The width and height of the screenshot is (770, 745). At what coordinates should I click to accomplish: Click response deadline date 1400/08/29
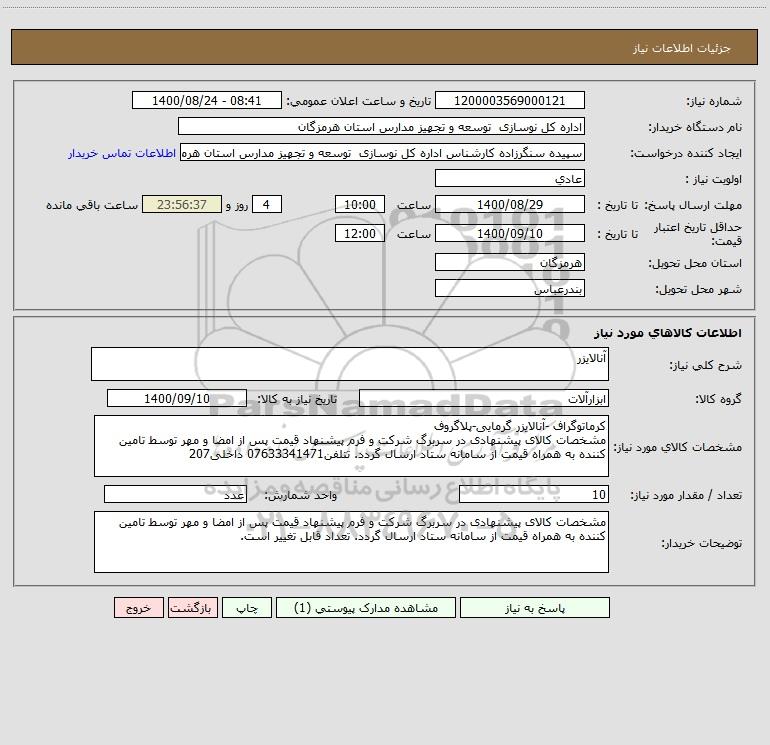[510, 204]
